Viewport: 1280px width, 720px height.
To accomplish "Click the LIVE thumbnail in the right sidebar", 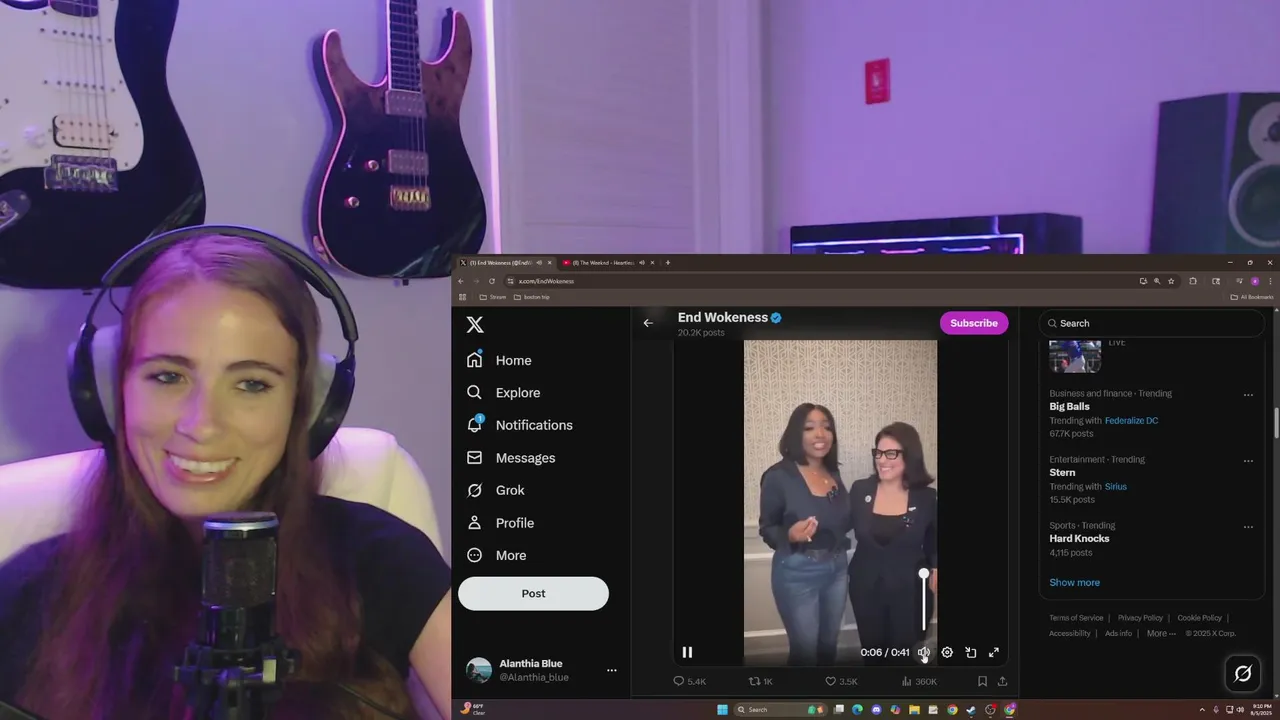I will (1075, 355).
